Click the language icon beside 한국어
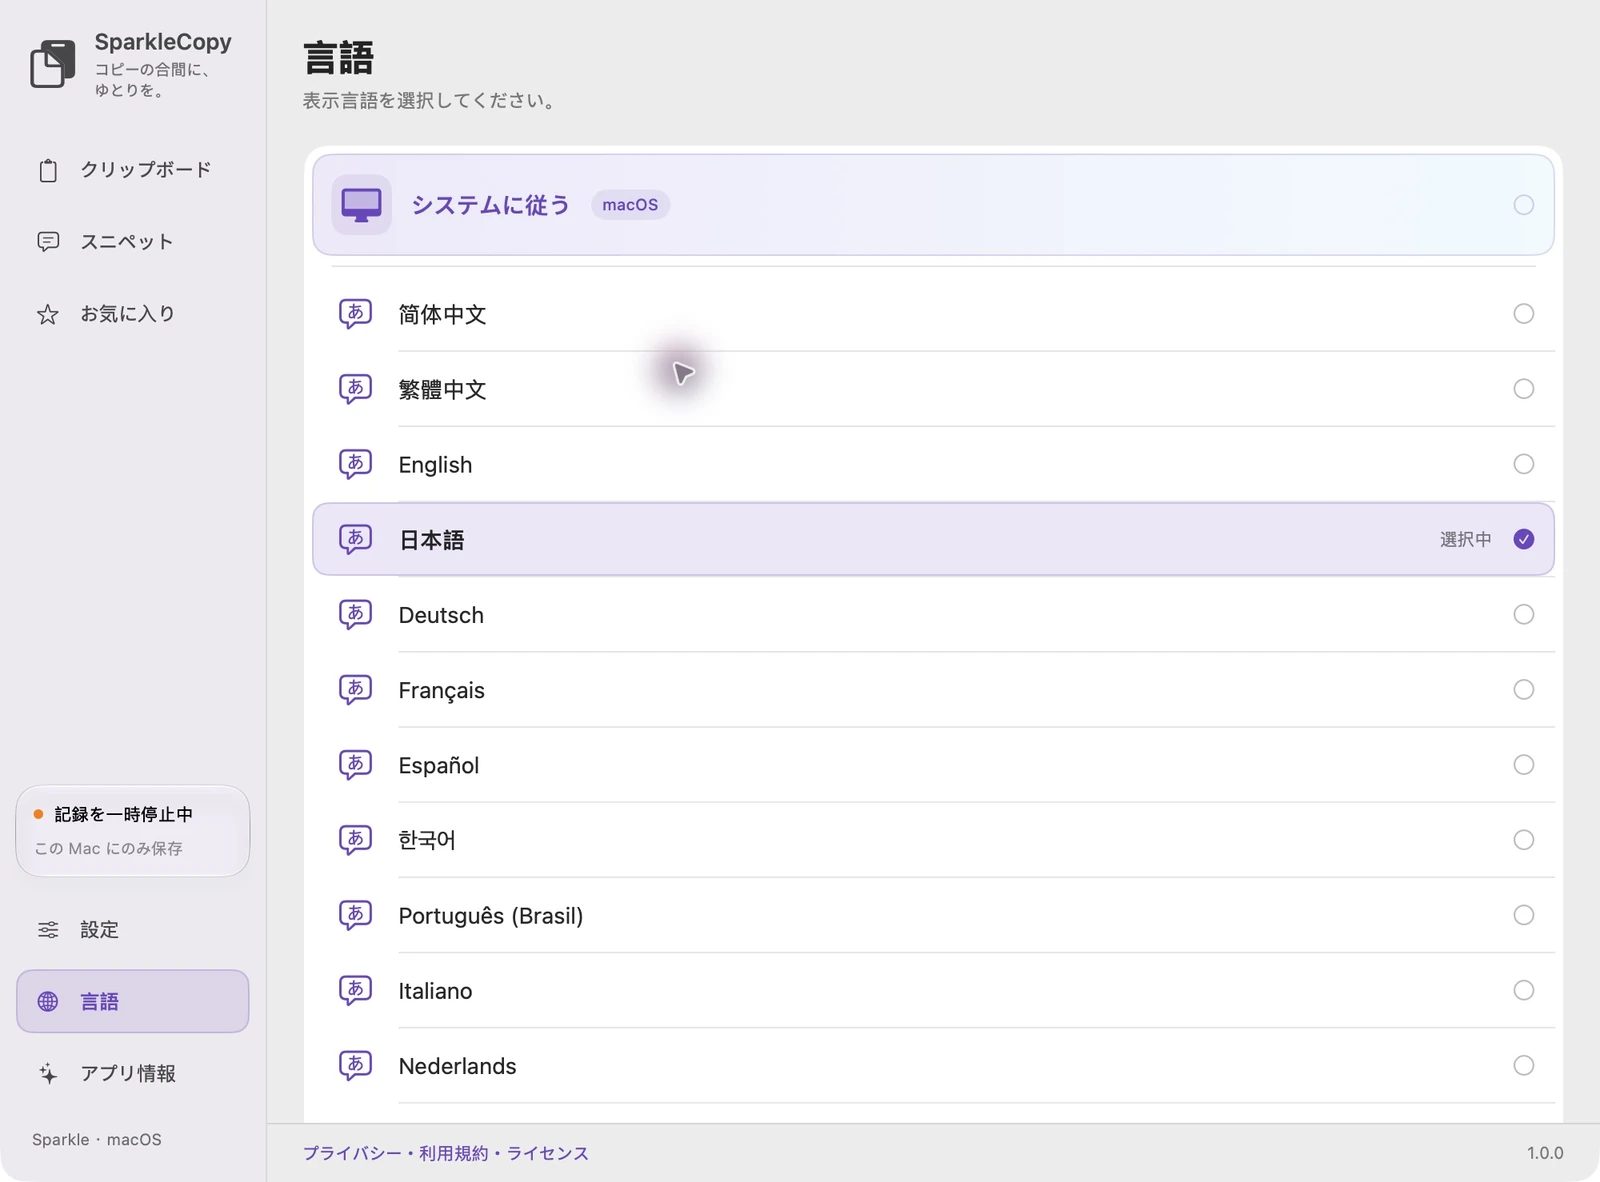 point(355,840)
